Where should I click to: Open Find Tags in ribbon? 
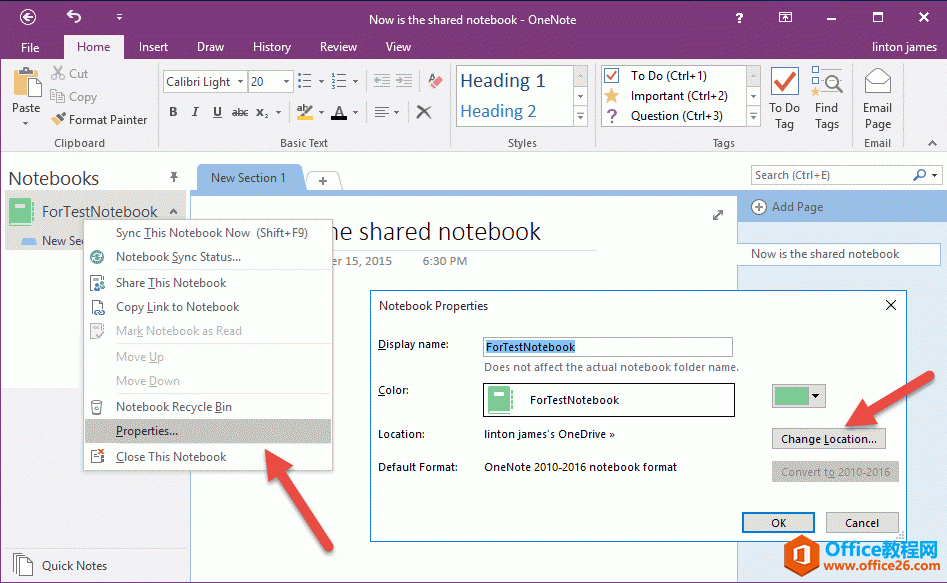[826, 100]
